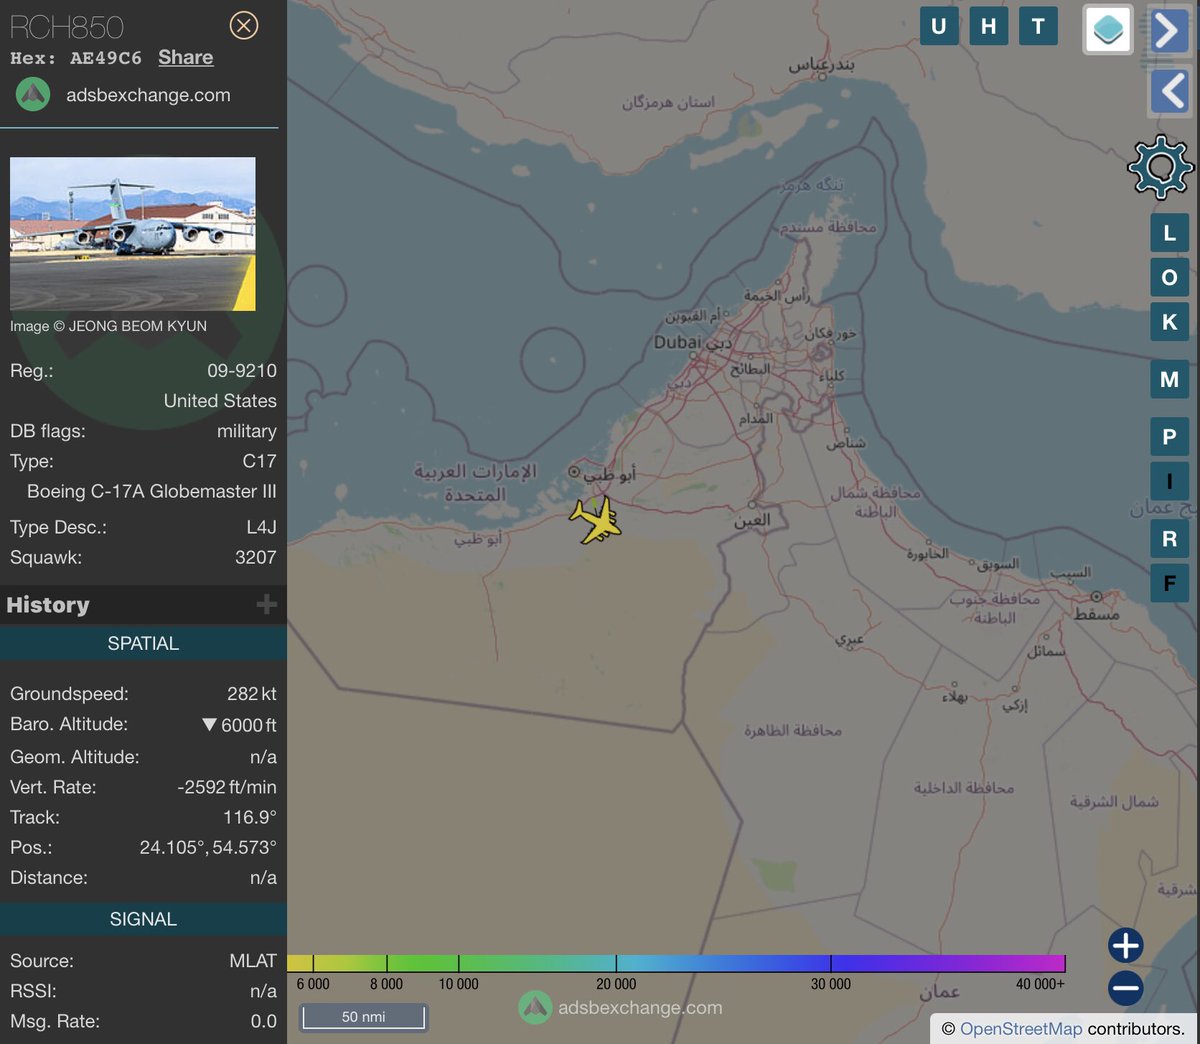Toggle the P button
The height and width of the screenshot is (1044, 1200).
click(1169, 437)
